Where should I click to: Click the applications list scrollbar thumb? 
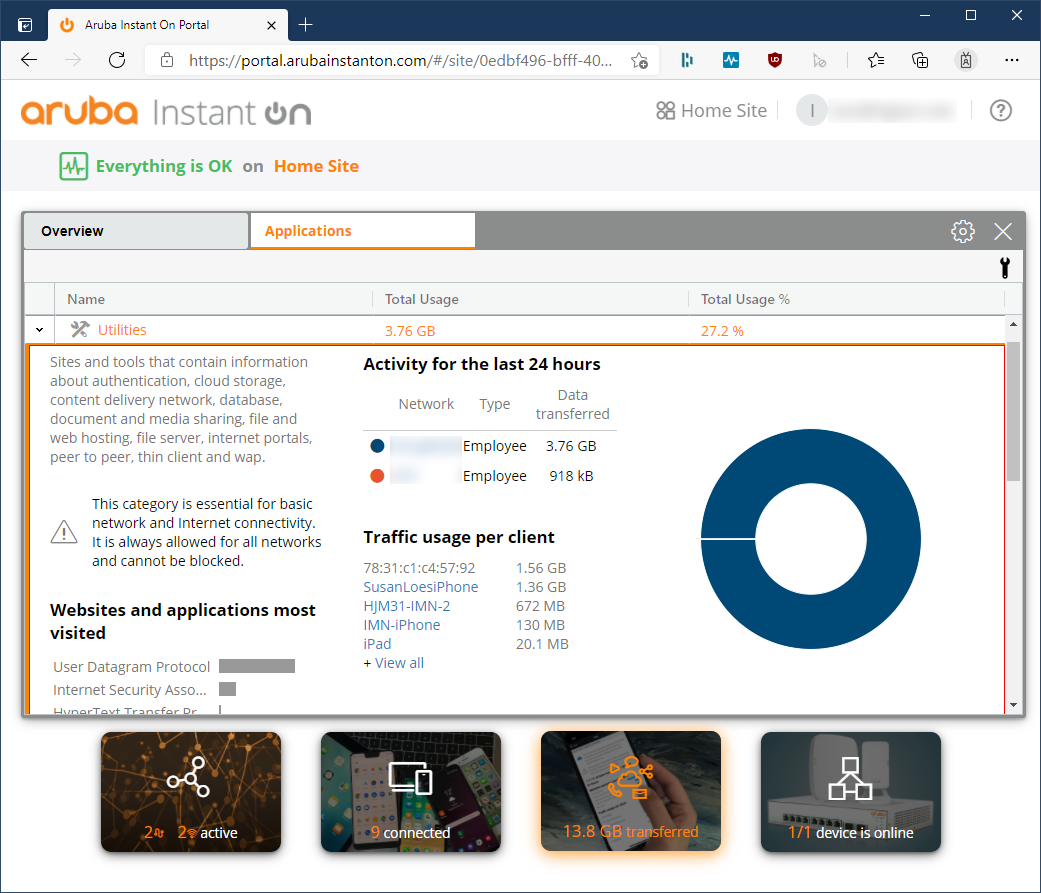click(1013, 412)
